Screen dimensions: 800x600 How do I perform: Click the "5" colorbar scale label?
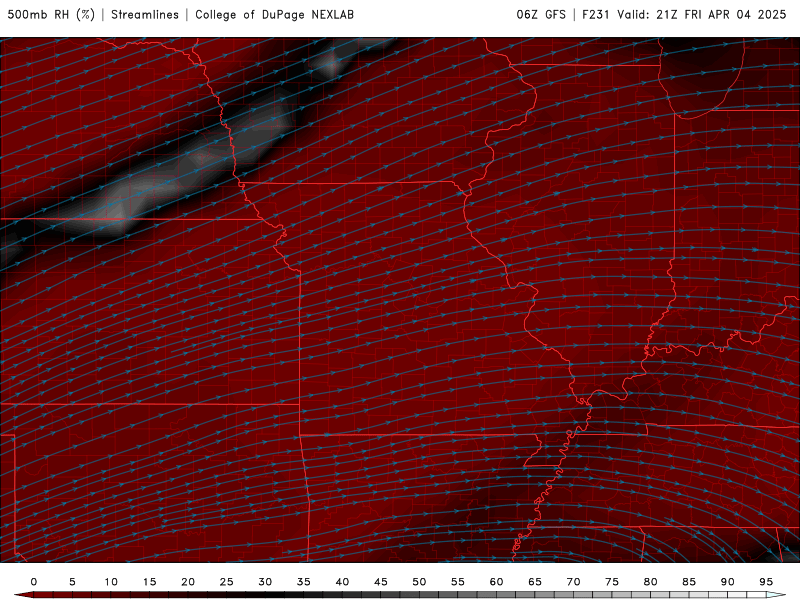(x=72, y=582)
